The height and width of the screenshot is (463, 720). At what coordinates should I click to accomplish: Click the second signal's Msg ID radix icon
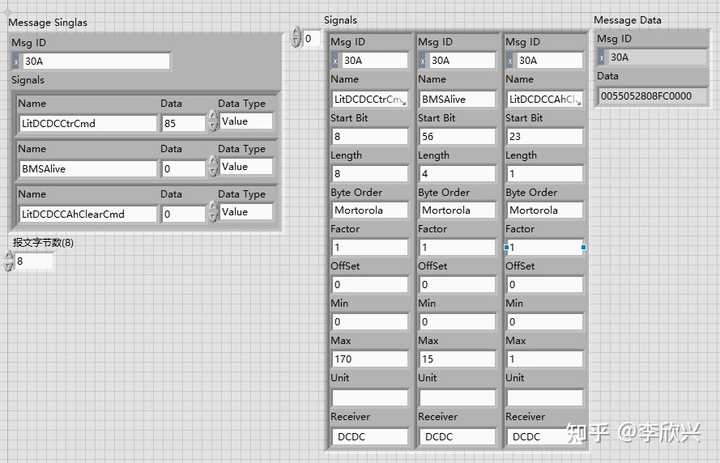[x=422, y=60]
